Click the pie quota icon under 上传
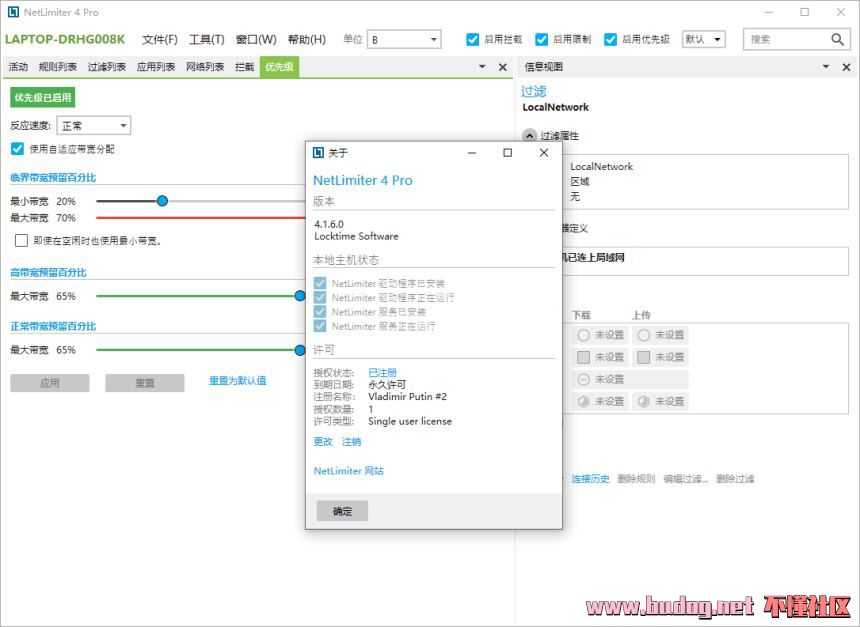Screen dimensions: 860x627 tap(643, 402)
